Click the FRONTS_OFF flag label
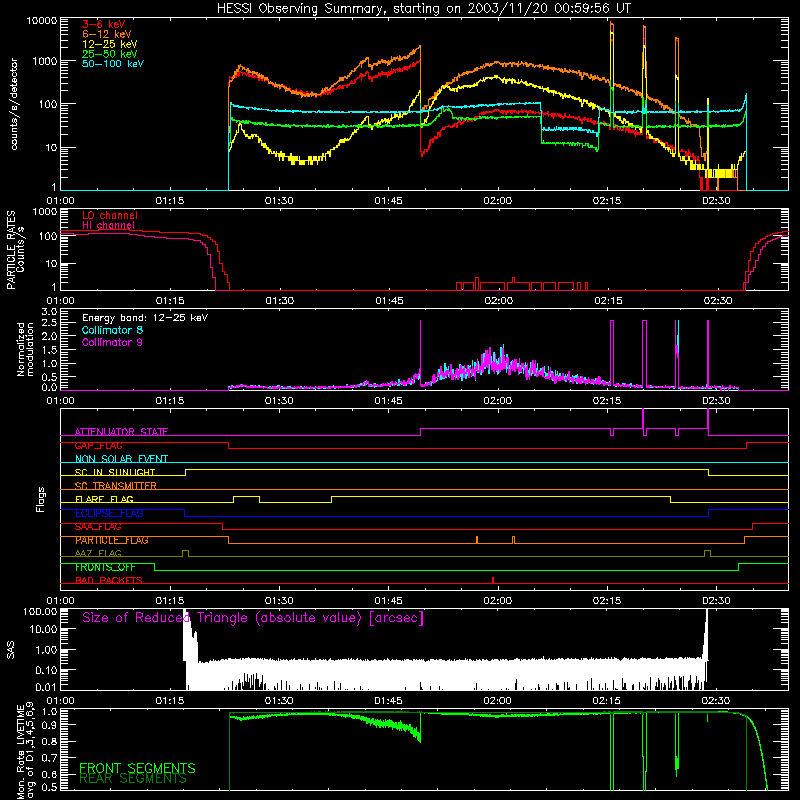Screen dimensions: 800x800 (x=105, y=567)
